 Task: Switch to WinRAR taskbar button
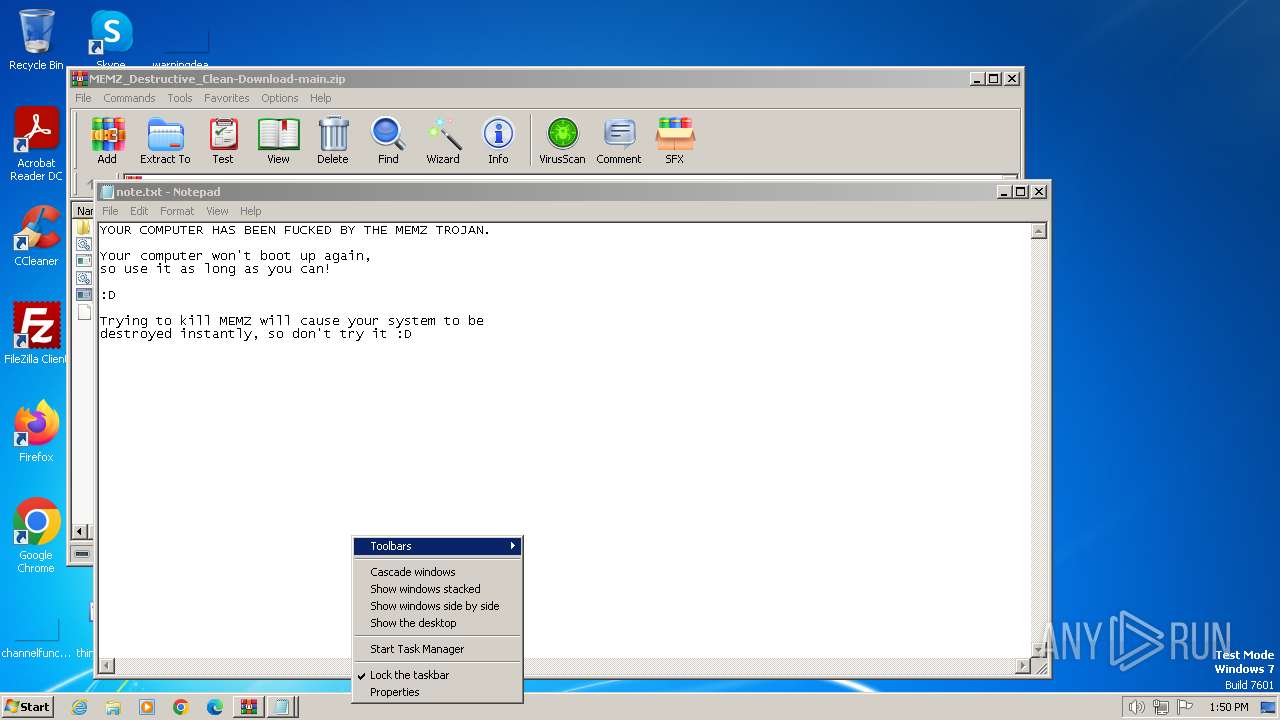coord(248,707)
